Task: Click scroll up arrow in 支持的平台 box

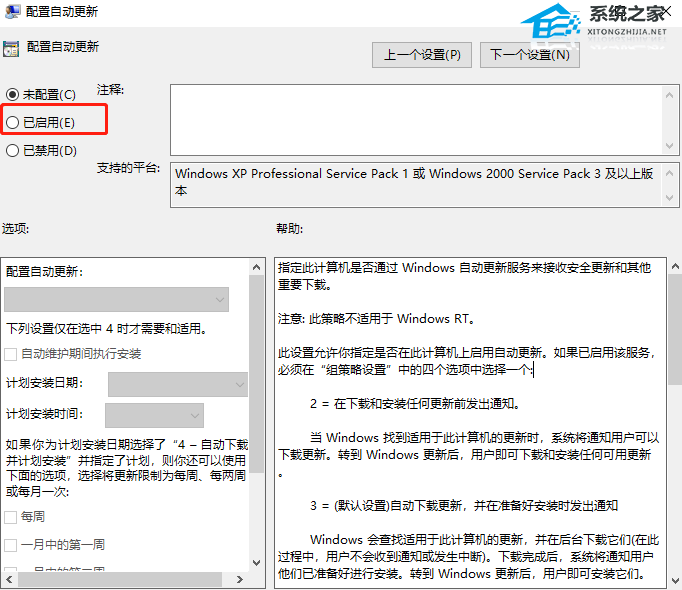Action: coord(669,173)
